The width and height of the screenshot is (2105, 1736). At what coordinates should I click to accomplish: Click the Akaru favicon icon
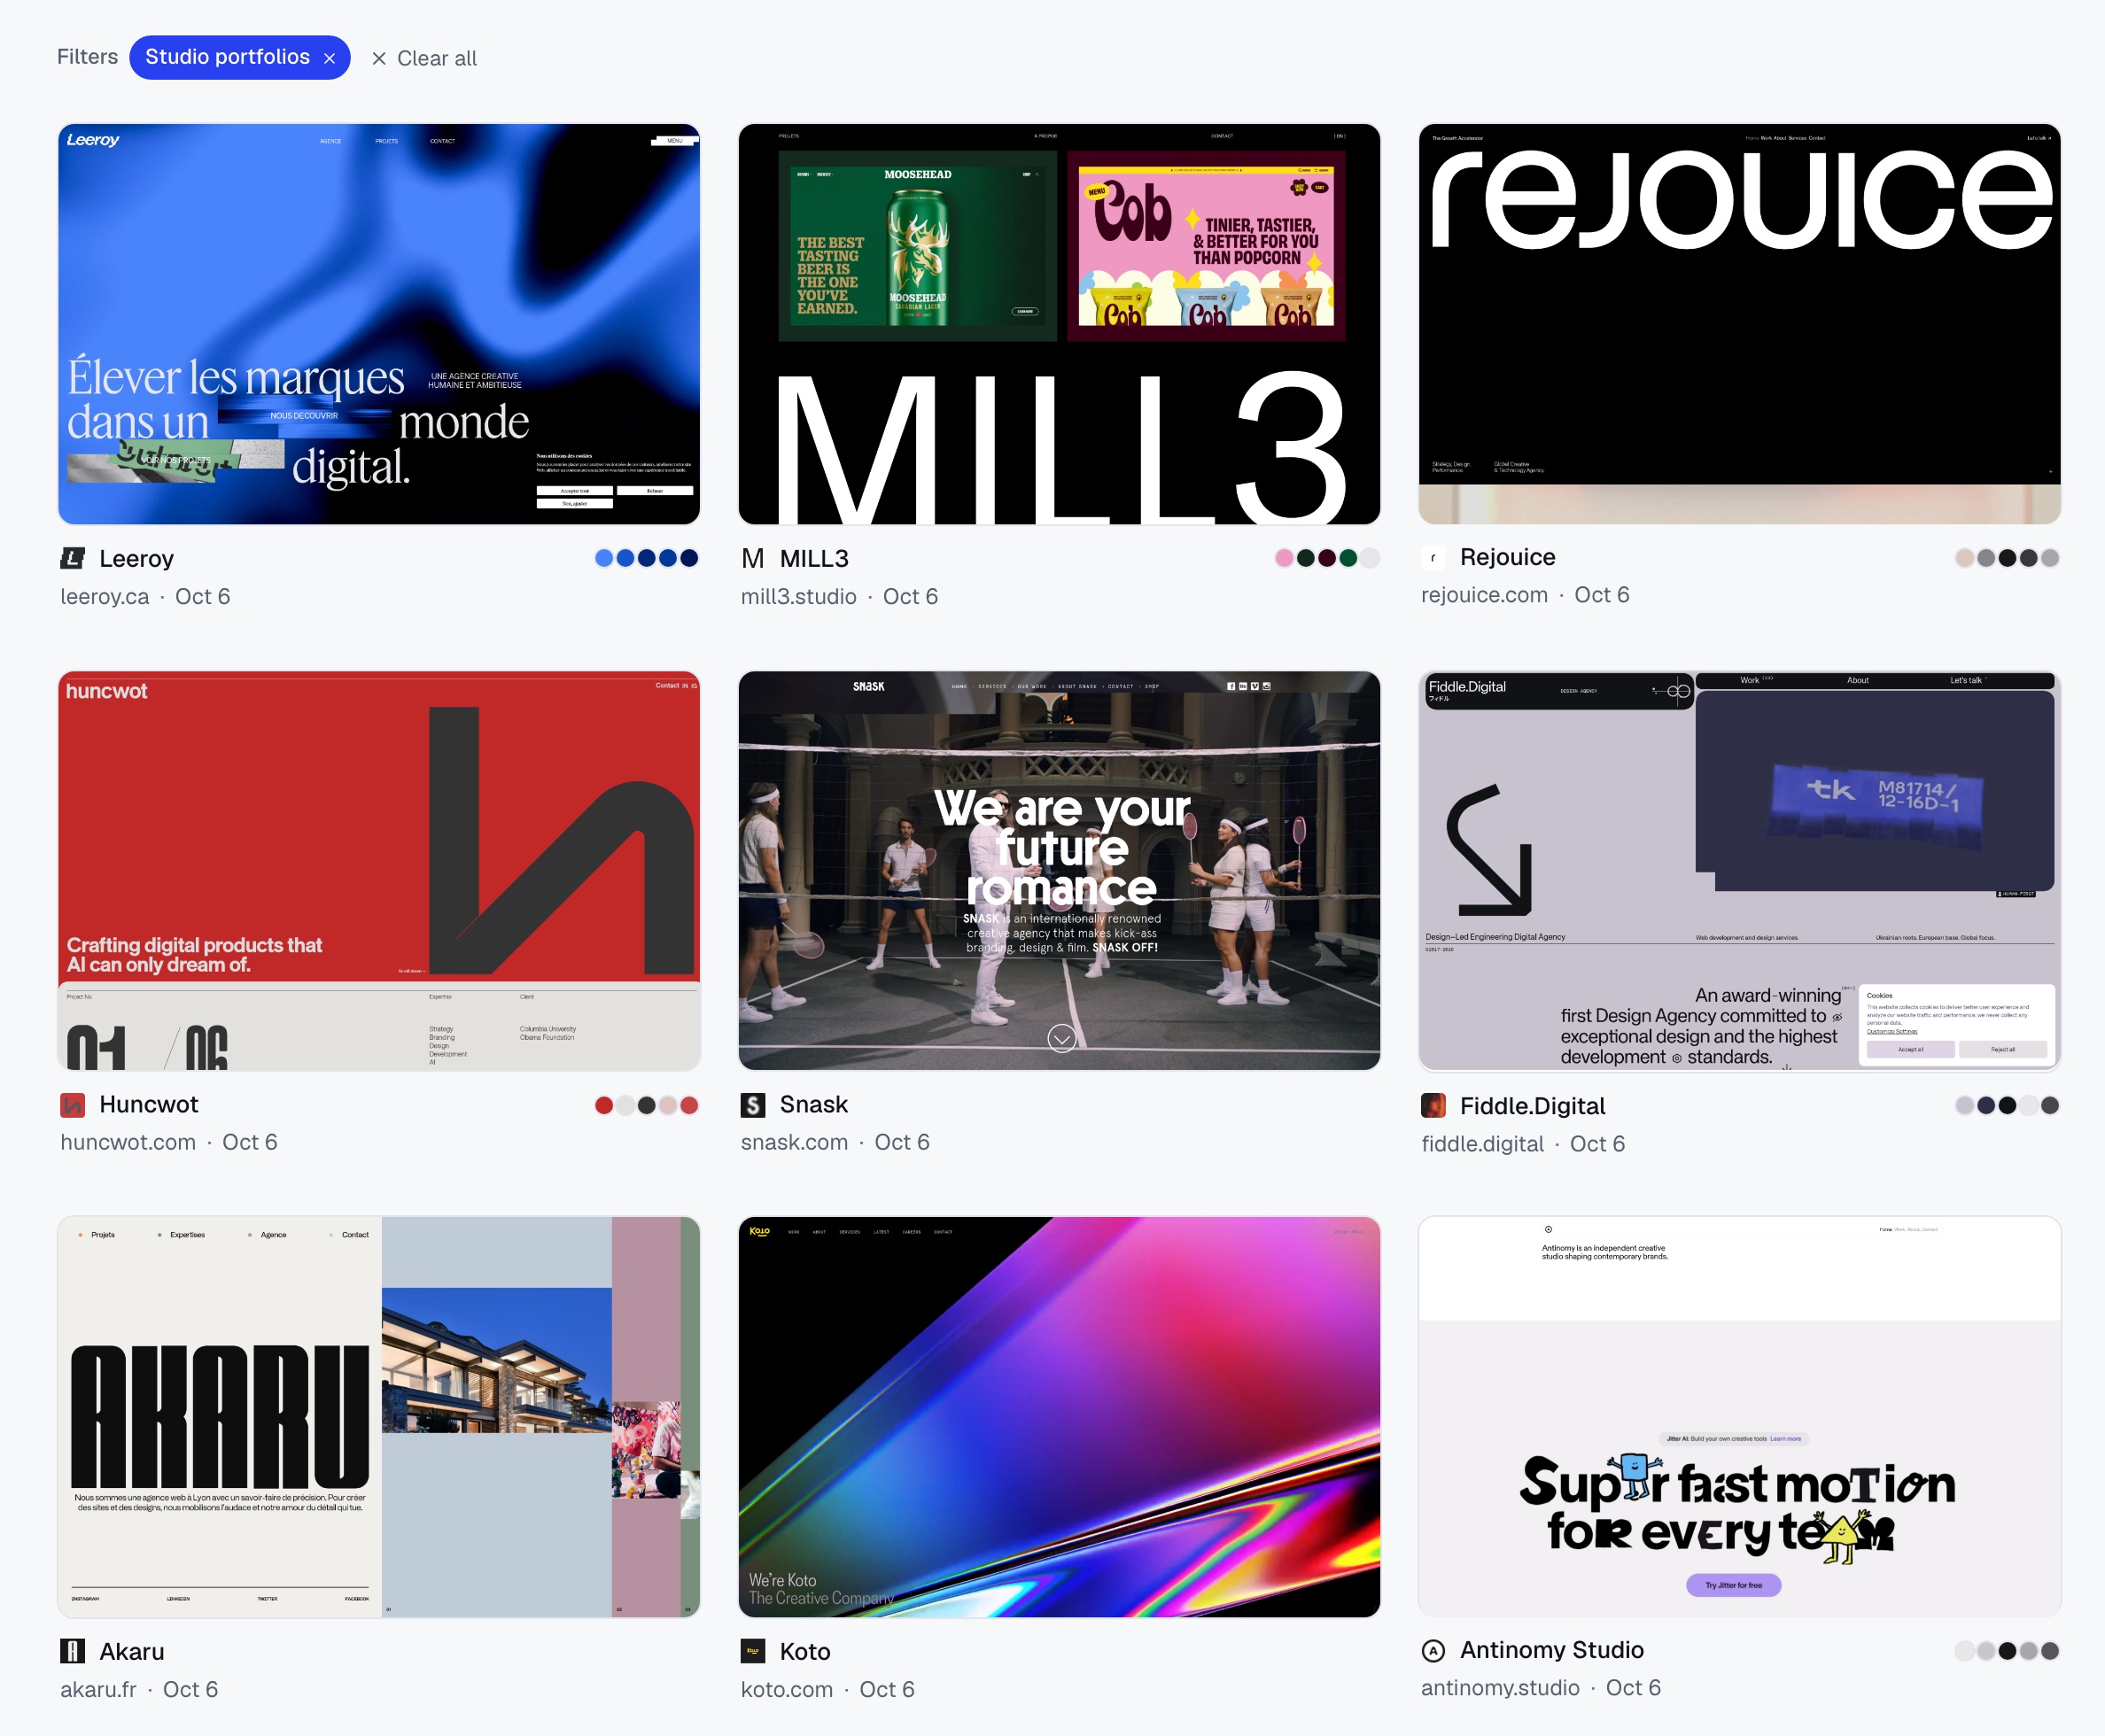[73, 1651]
